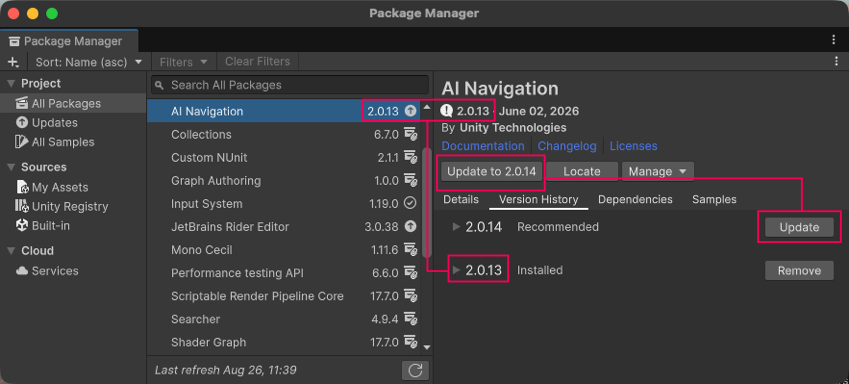The image size is (849, 384).
Task: Switch to the Version History tab
Action: pos(539,199)
